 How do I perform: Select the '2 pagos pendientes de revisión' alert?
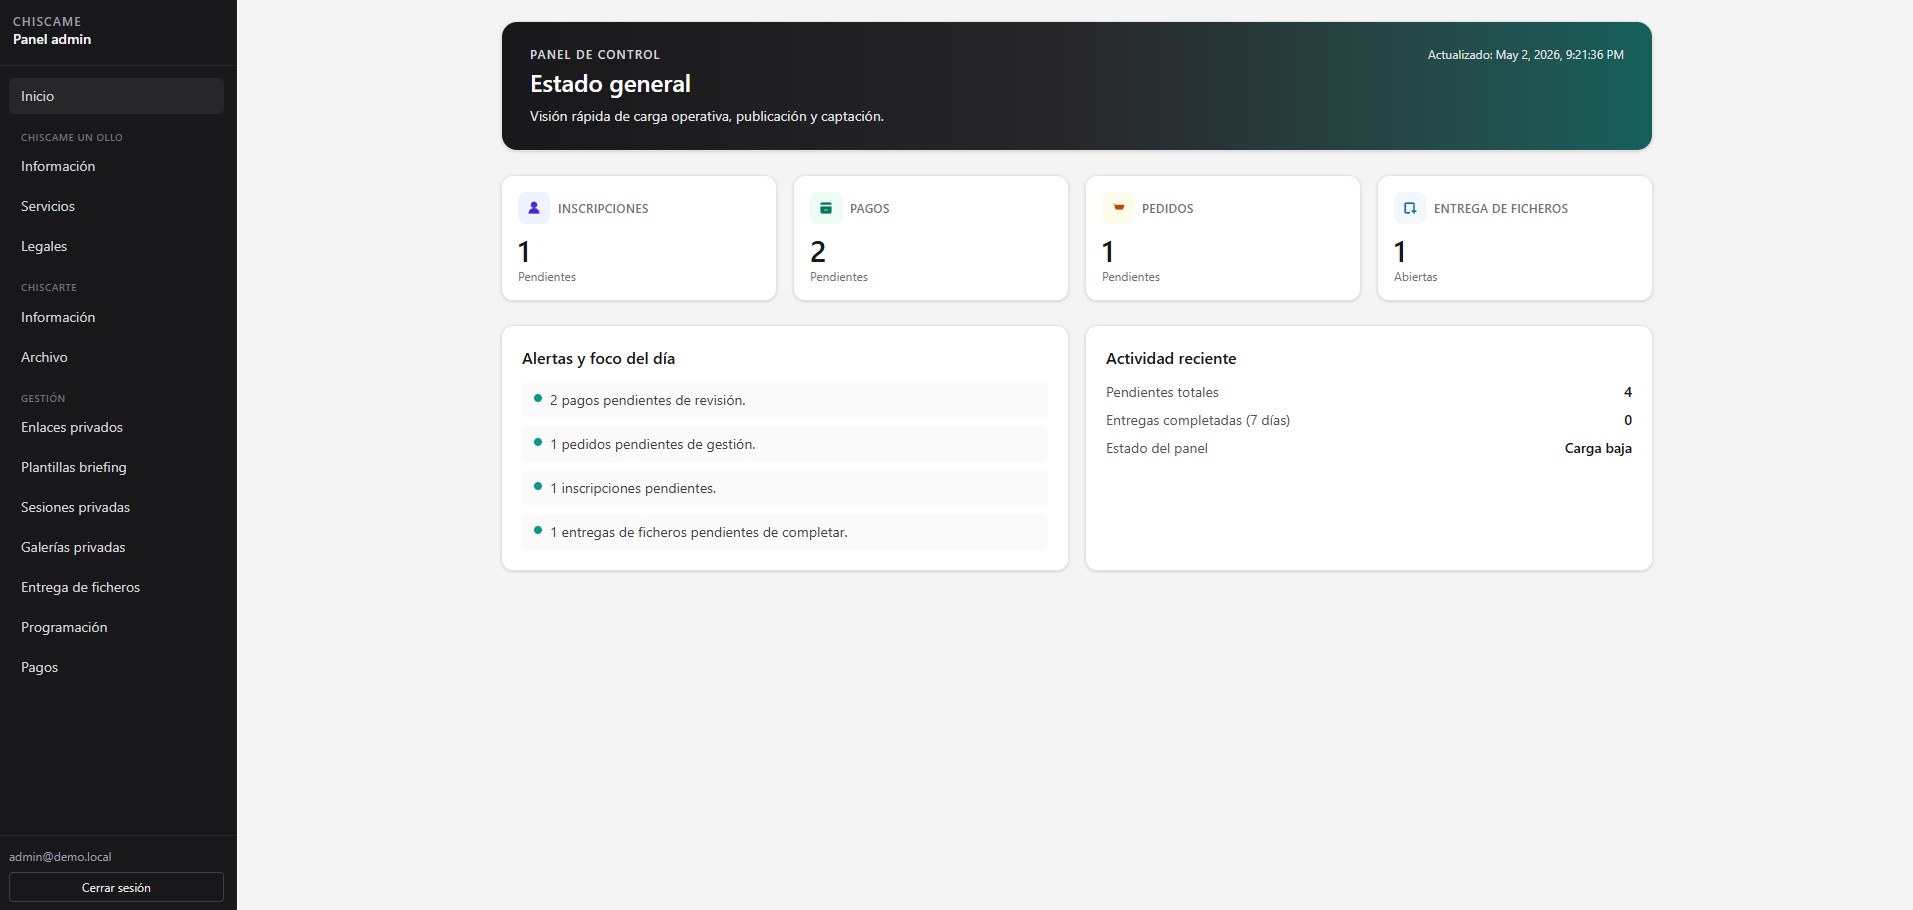click(x=785, y=400)
